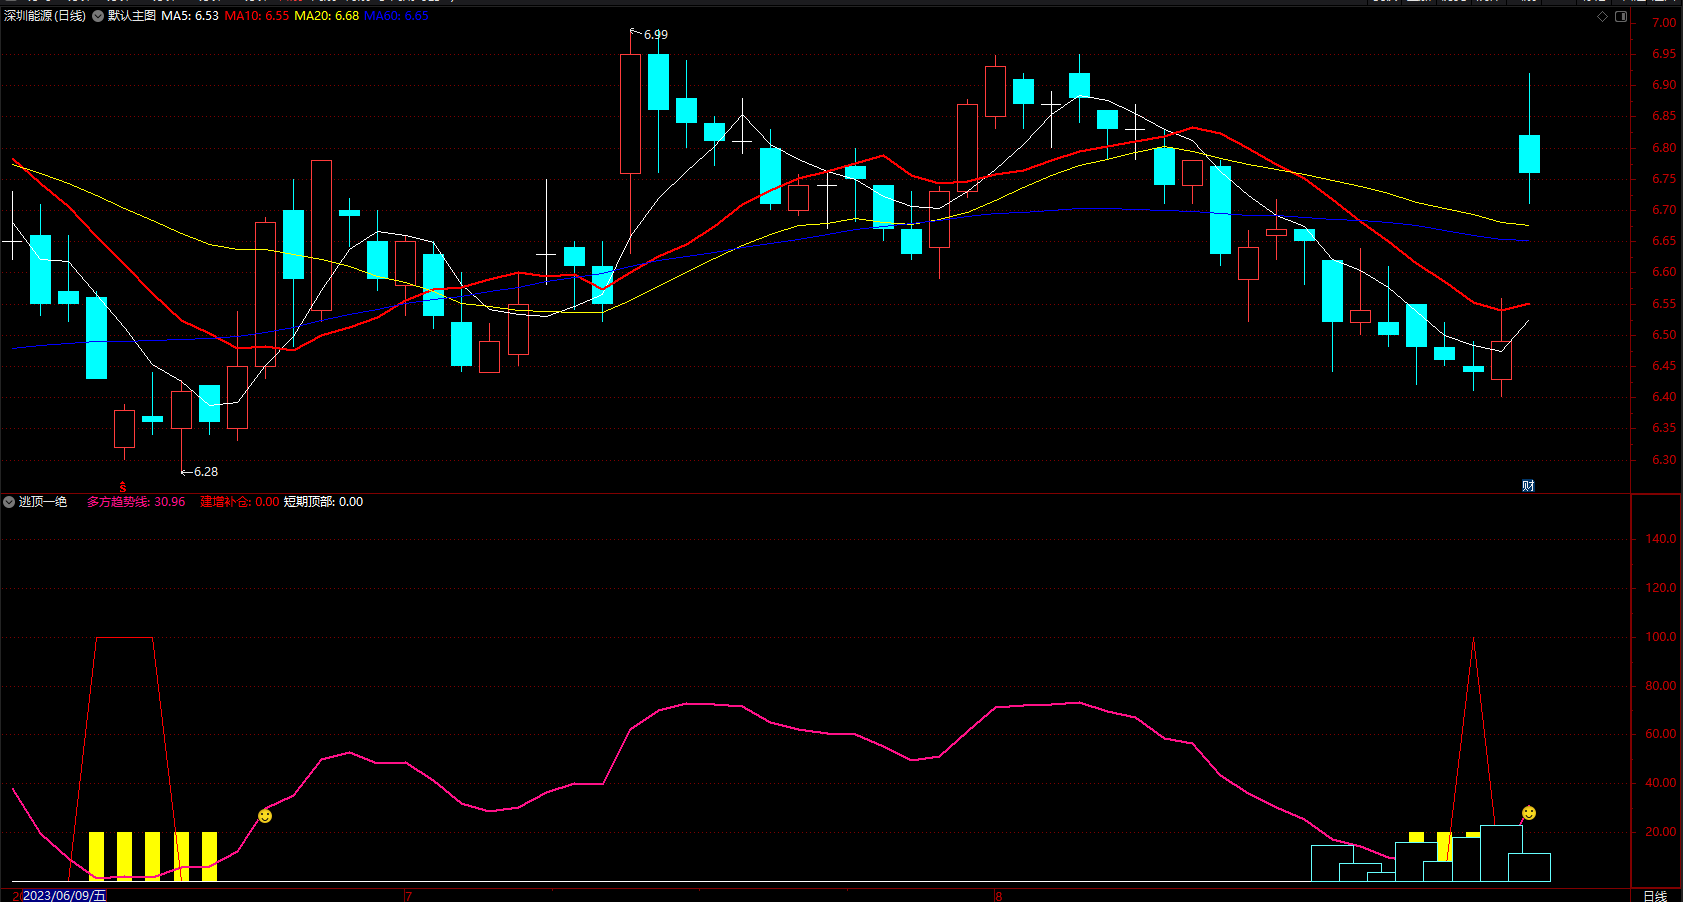Screen dimensions: 1683x902
Task: Select the MA20: 6.68 legend label
Action: click(x=327, y=16)
